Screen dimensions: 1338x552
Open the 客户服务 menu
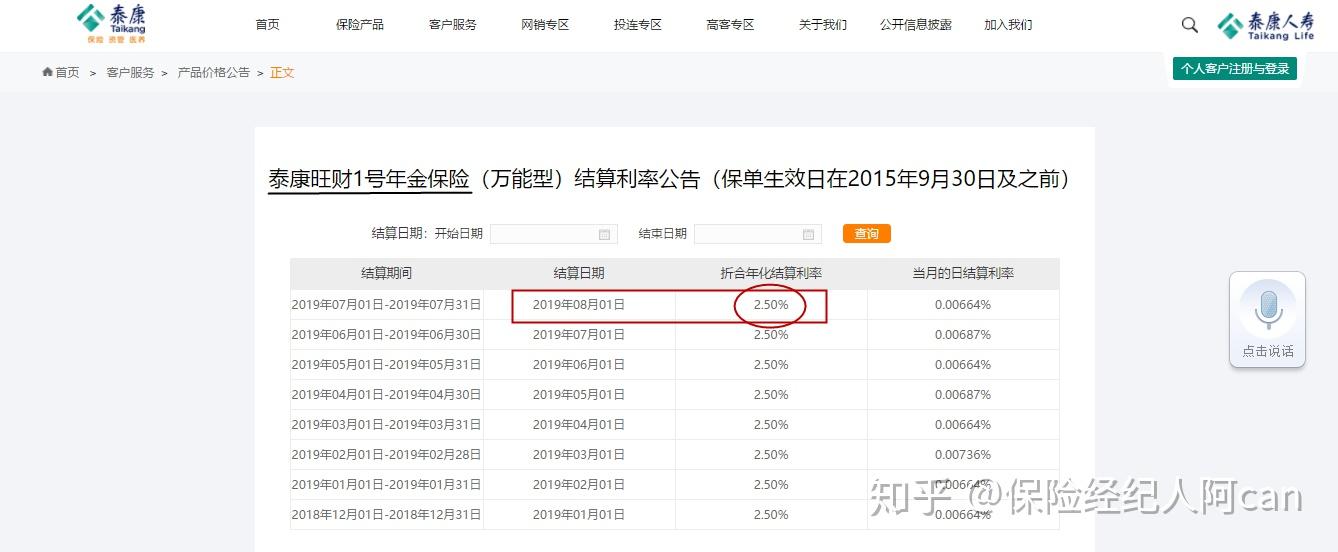(453, 25)
